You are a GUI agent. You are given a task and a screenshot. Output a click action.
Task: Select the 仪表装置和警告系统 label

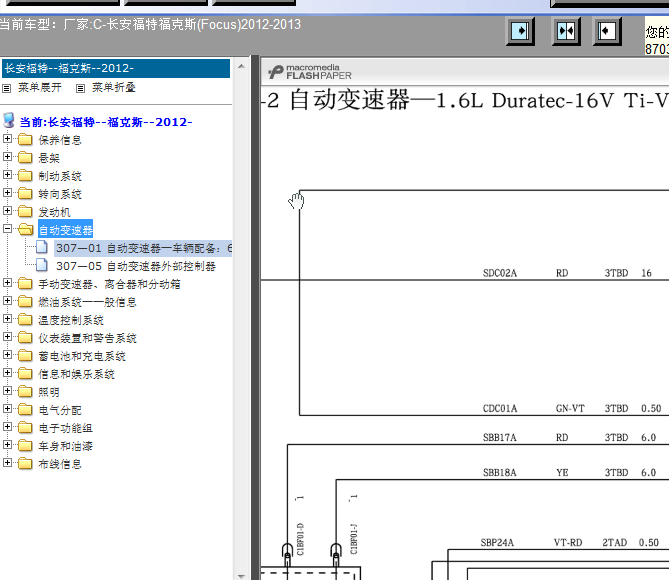(87, 338)
